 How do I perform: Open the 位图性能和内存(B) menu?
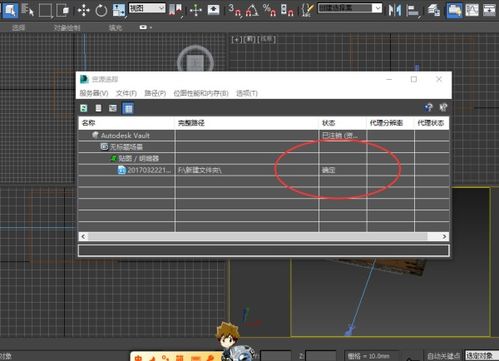pyautogui.click(x=201, y=93)
